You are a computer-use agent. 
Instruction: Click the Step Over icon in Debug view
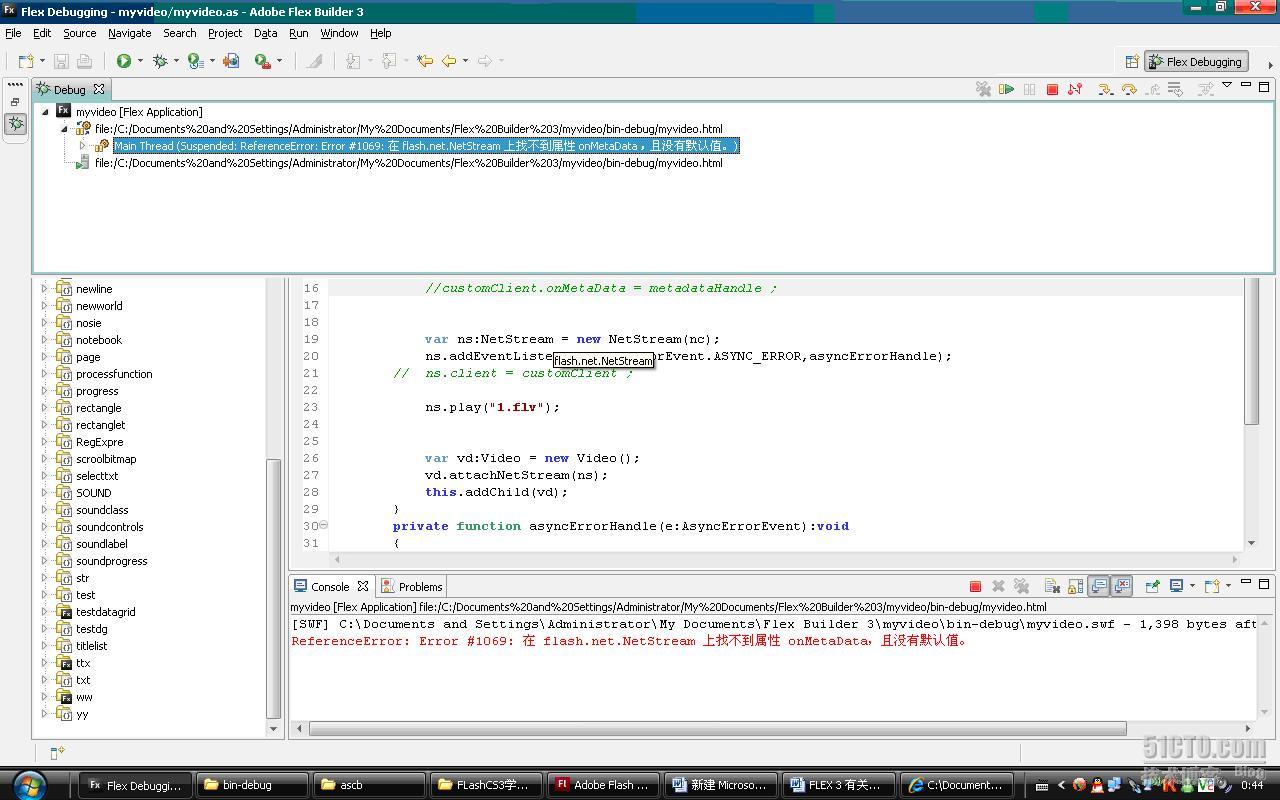[x=1129, y=89]
